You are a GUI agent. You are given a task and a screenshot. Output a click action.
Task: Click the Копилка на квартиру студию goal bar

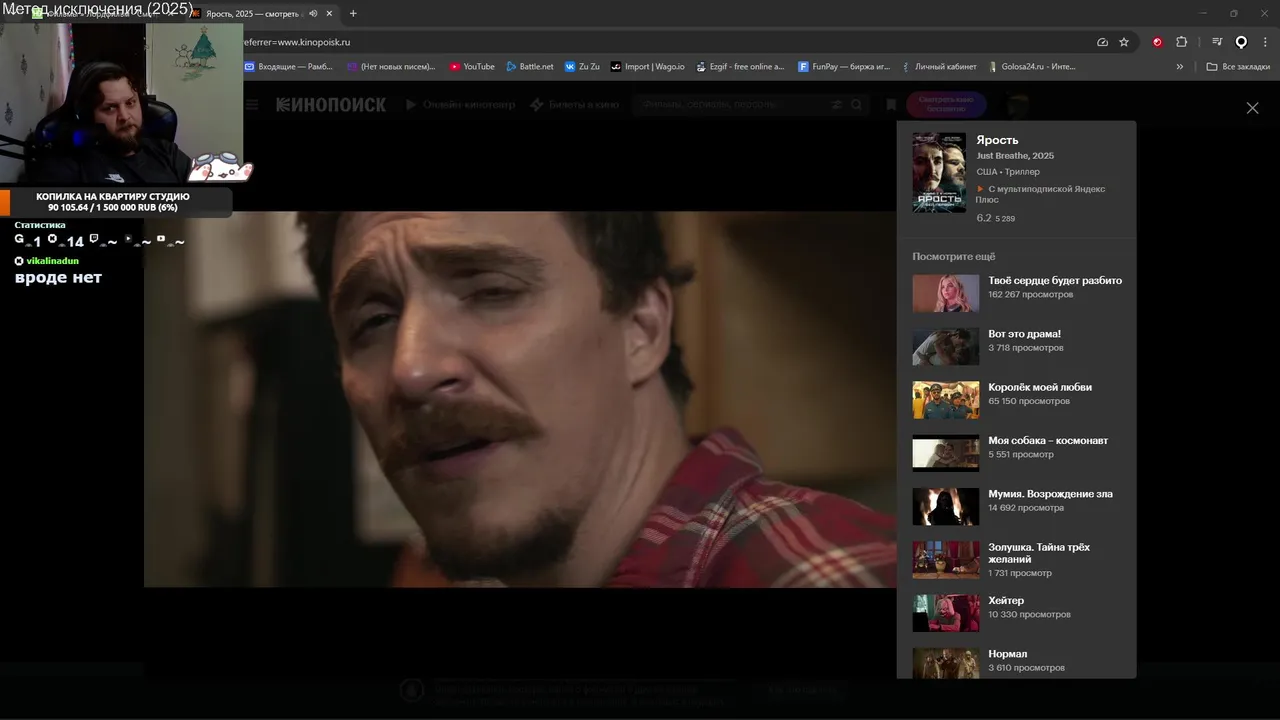click(116, 202)
